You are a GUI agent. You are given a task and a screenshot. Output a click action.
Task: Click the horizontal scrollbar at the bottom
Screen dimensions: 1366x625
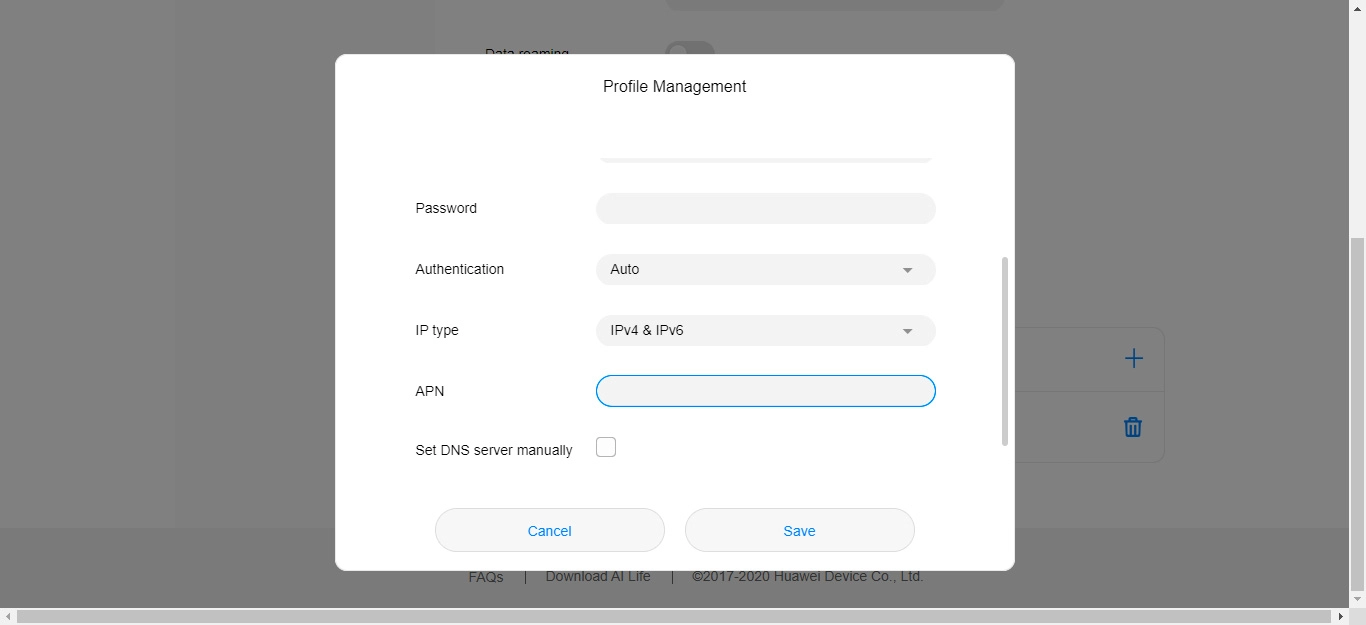pyautogui.click(x=670, y=617)
